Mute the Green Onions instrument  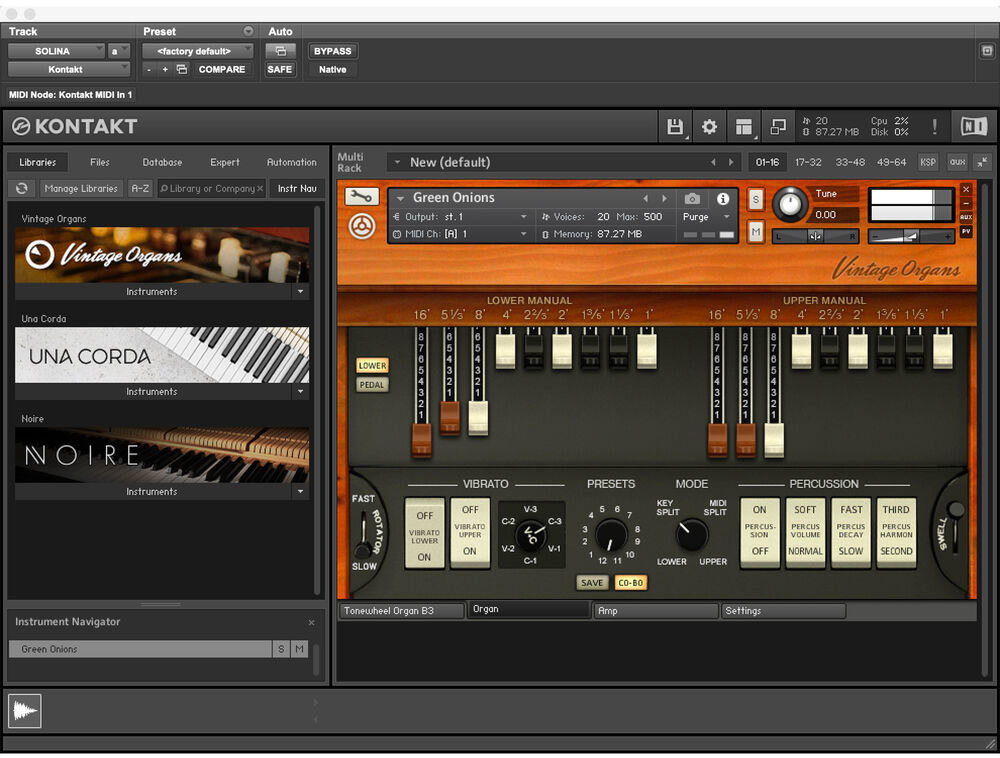pos(755,232)
